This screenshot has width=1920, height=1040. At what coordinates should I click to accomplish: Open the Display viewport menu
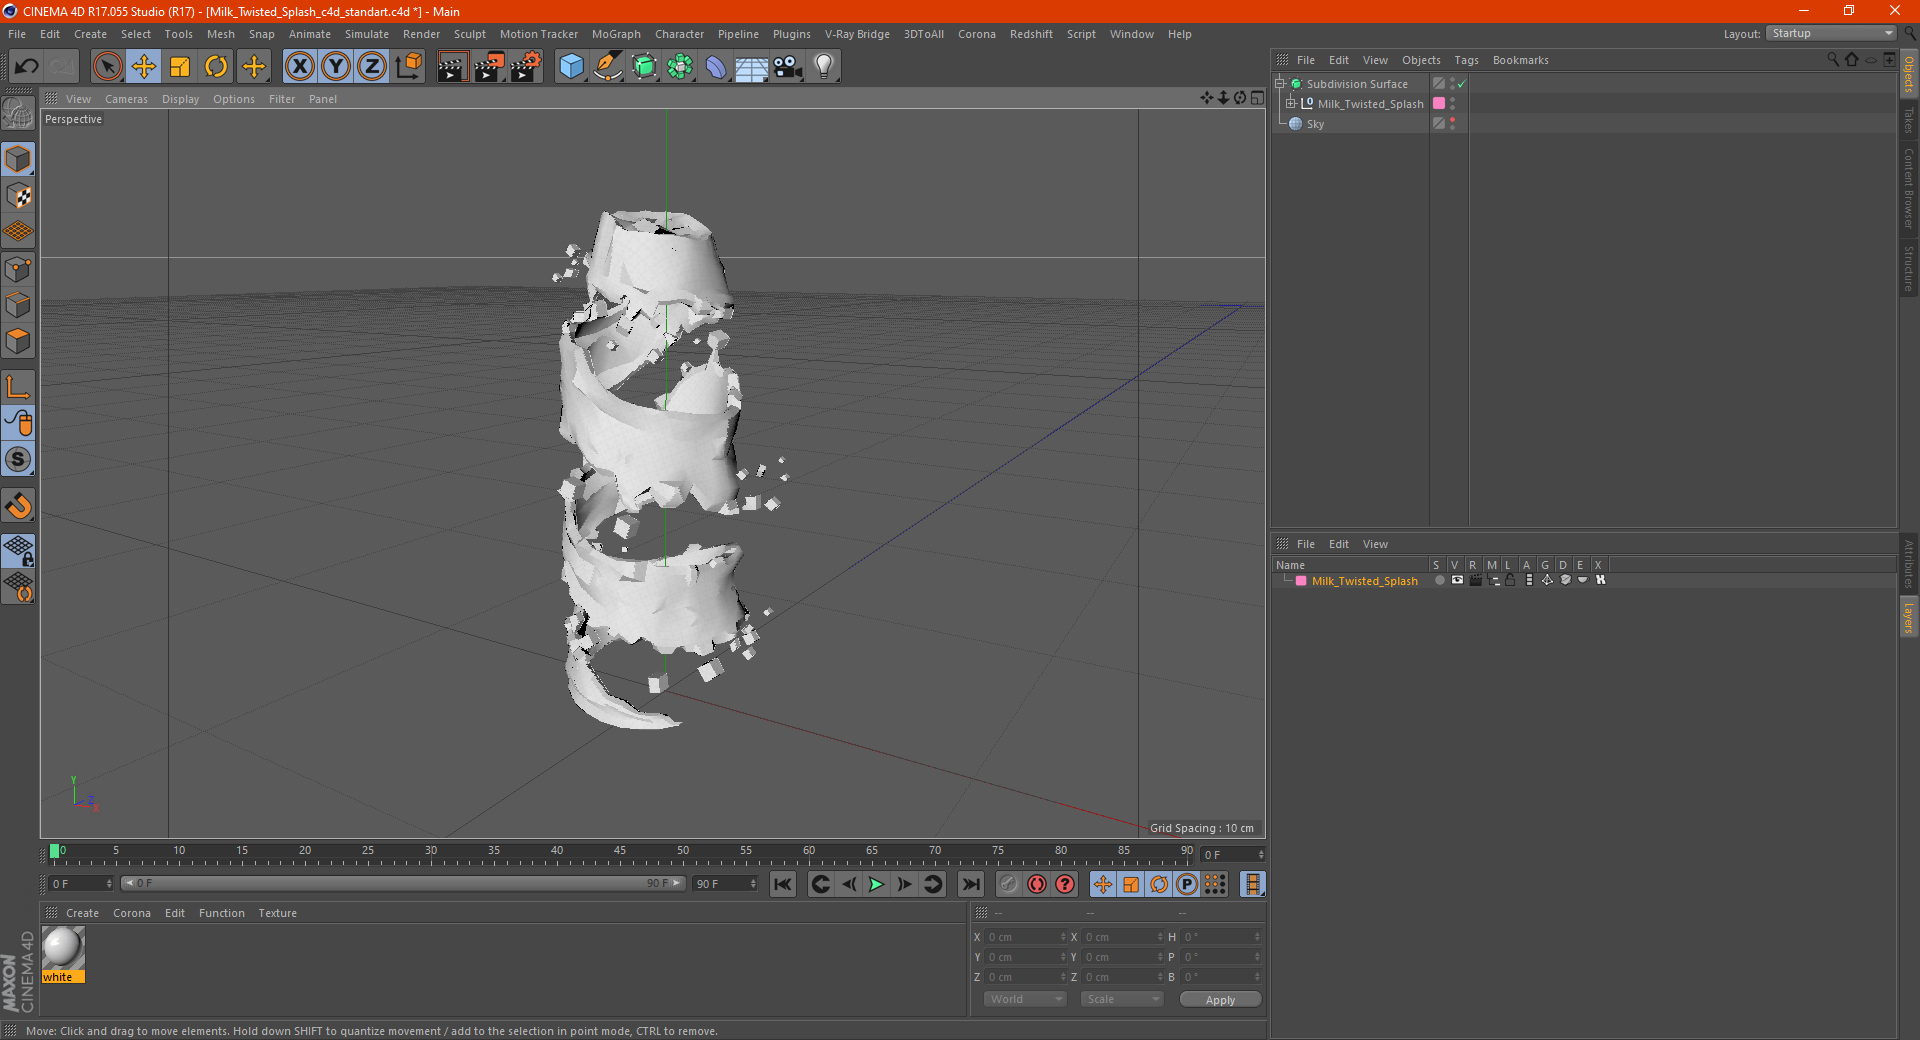pyautogui.click(x=180, y=99)
